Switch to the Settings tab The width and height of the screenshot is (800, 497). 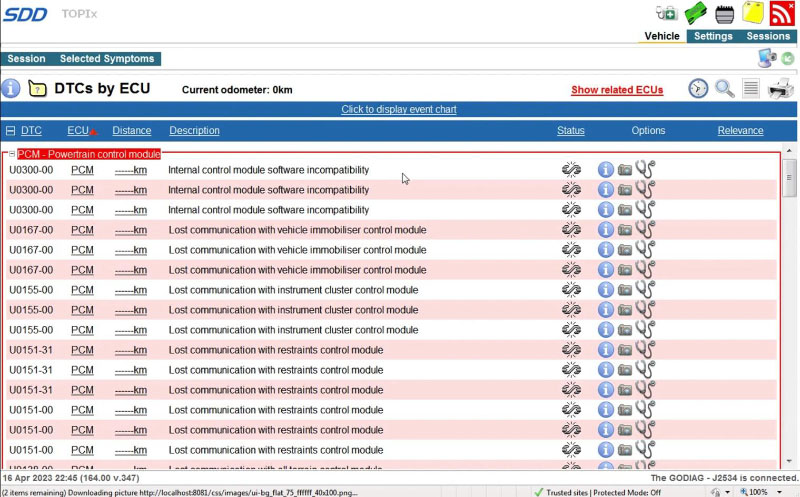[x=713, y=36]
